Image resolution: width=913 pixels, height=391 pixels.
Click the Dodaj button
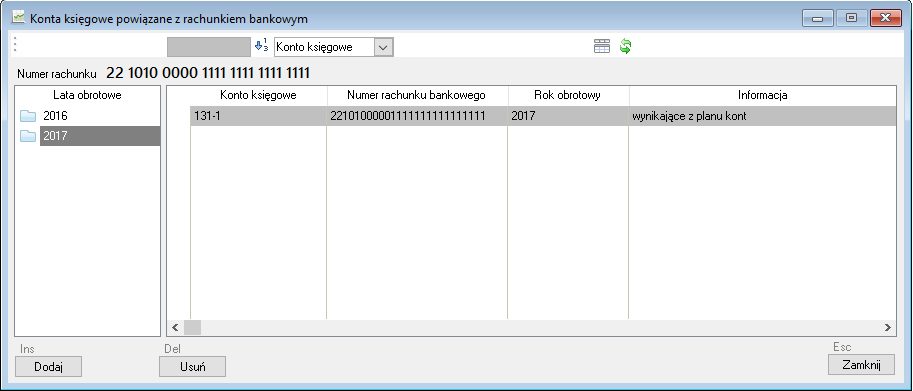tap(48, 367)
